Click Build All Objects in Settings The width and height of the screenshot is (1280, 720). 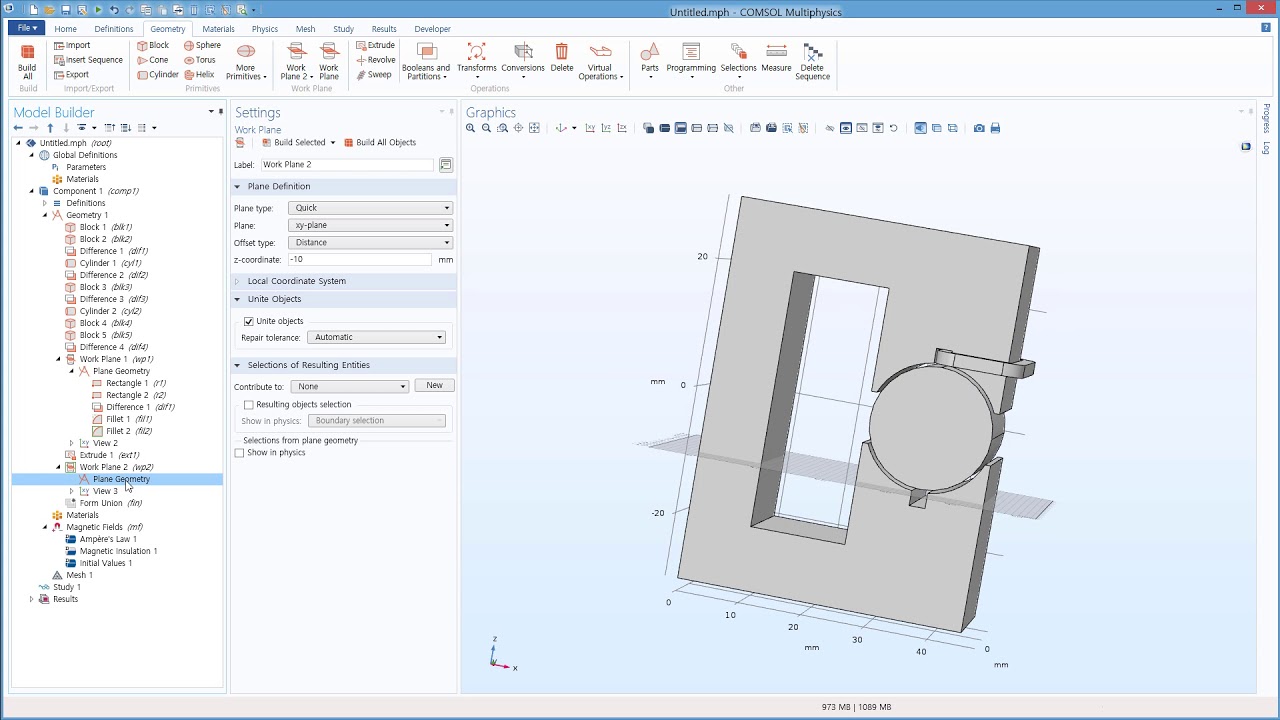pyautogui.click(x=380, y=142)
